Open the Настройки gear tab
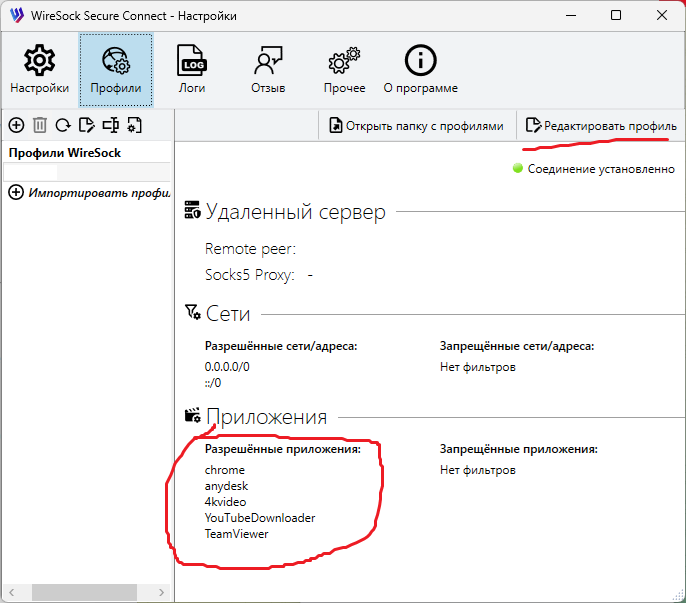 point(39,70)
